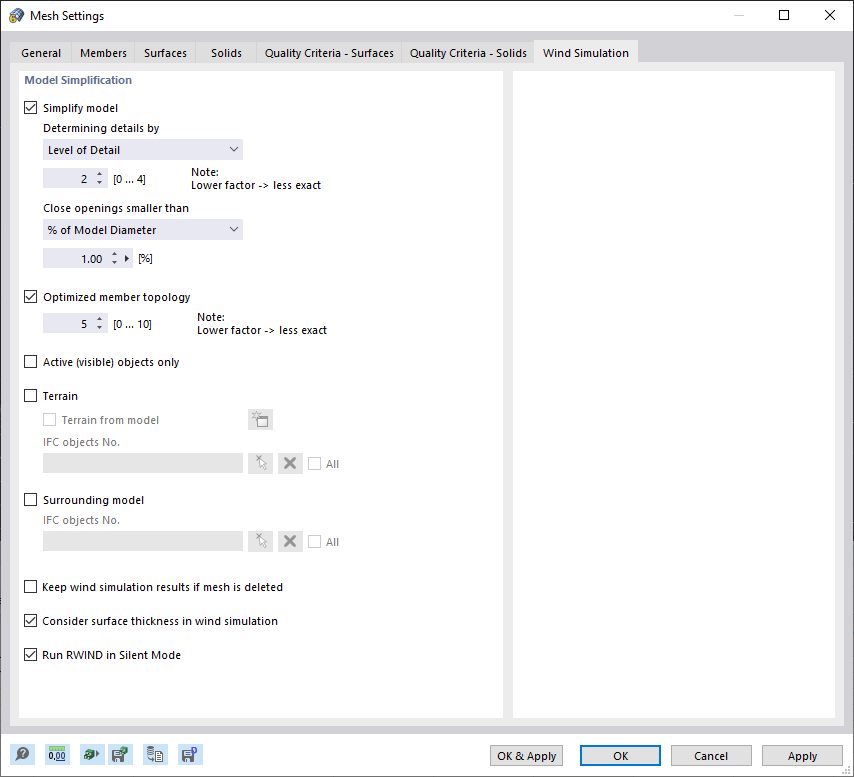Decrease the 1.00 percent opening value

tap(114, 262)
